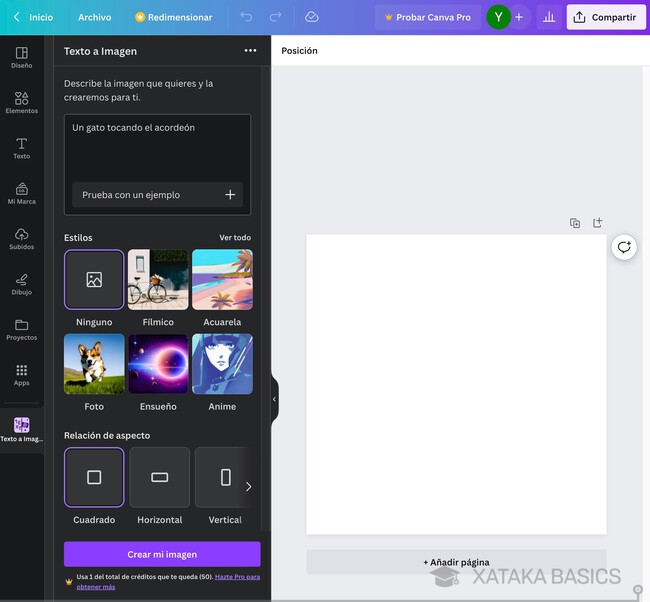The width and height of the screenshot is (650, 602).
Task: Select the Acuarela style thumbnail
Action: pos(222,280)
